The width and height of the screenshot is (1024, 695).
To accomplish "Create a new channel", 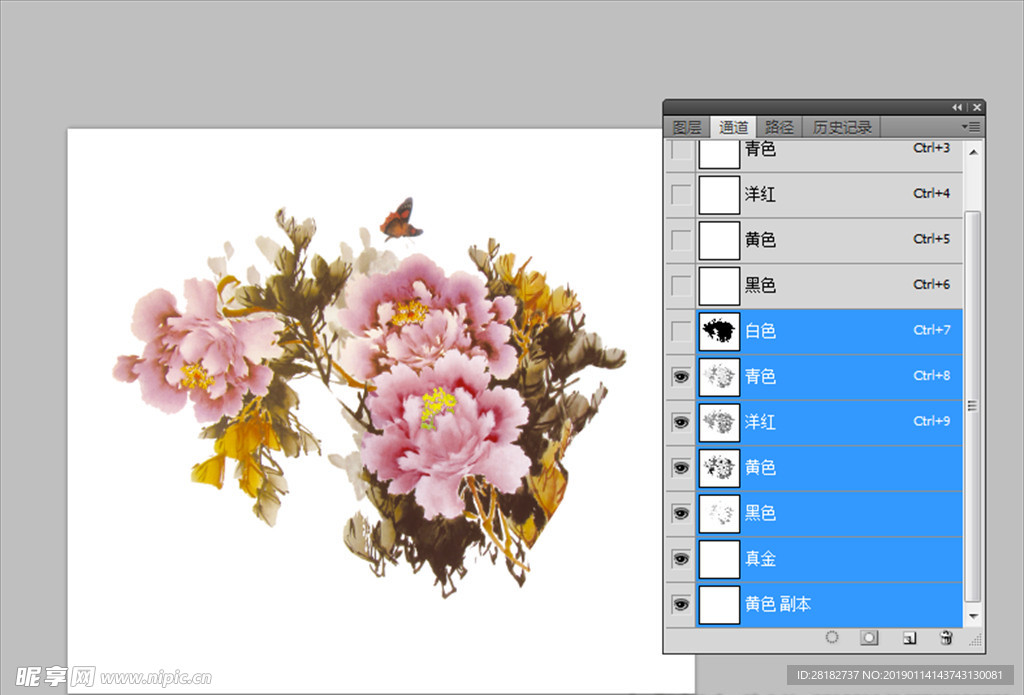I will tap(909, 638).
